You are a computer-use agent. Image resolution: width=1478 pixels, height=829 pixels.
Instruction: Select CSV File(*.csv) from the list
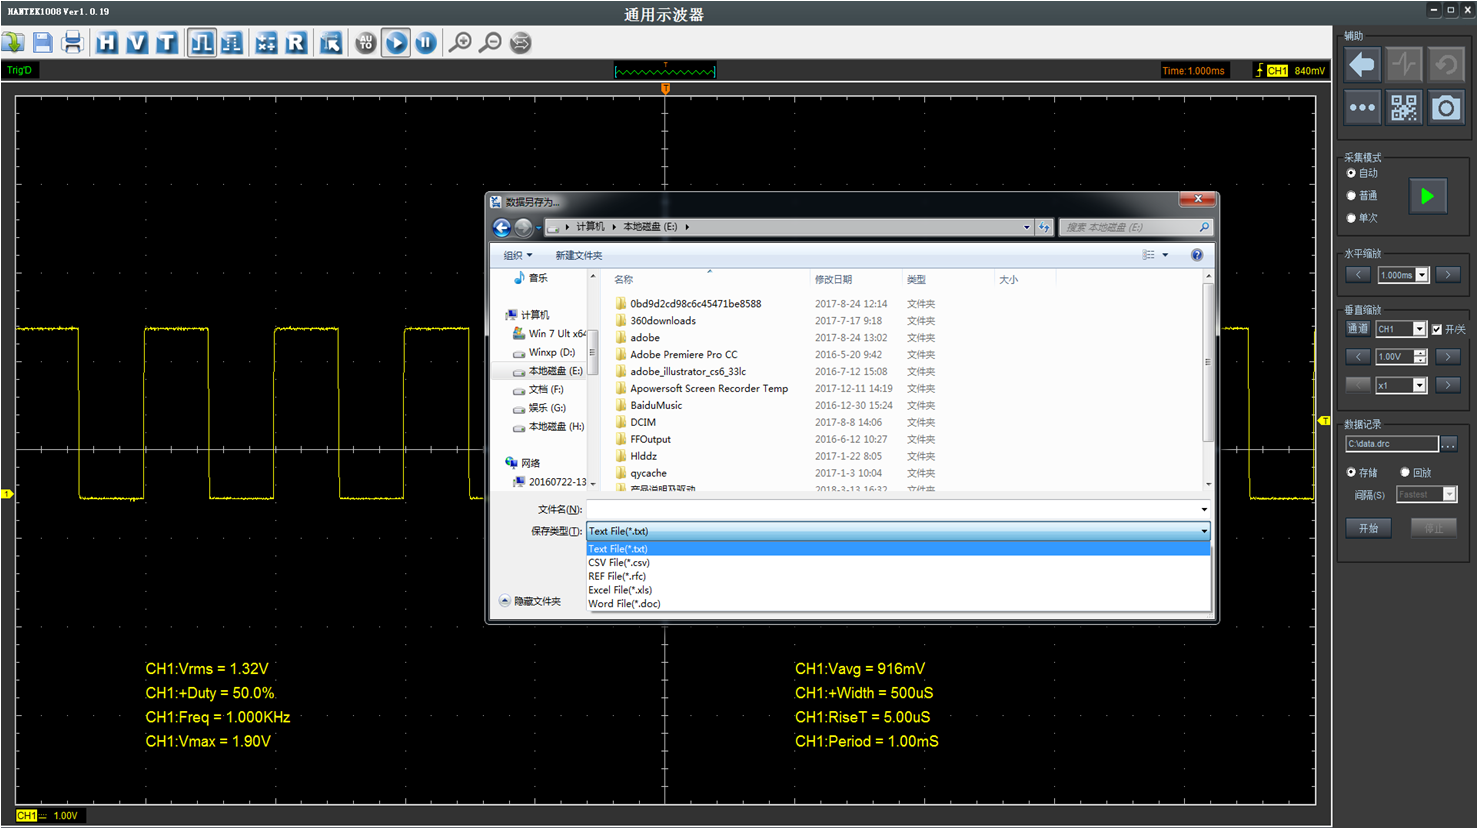pyautogui.click(x=619, y=563)
